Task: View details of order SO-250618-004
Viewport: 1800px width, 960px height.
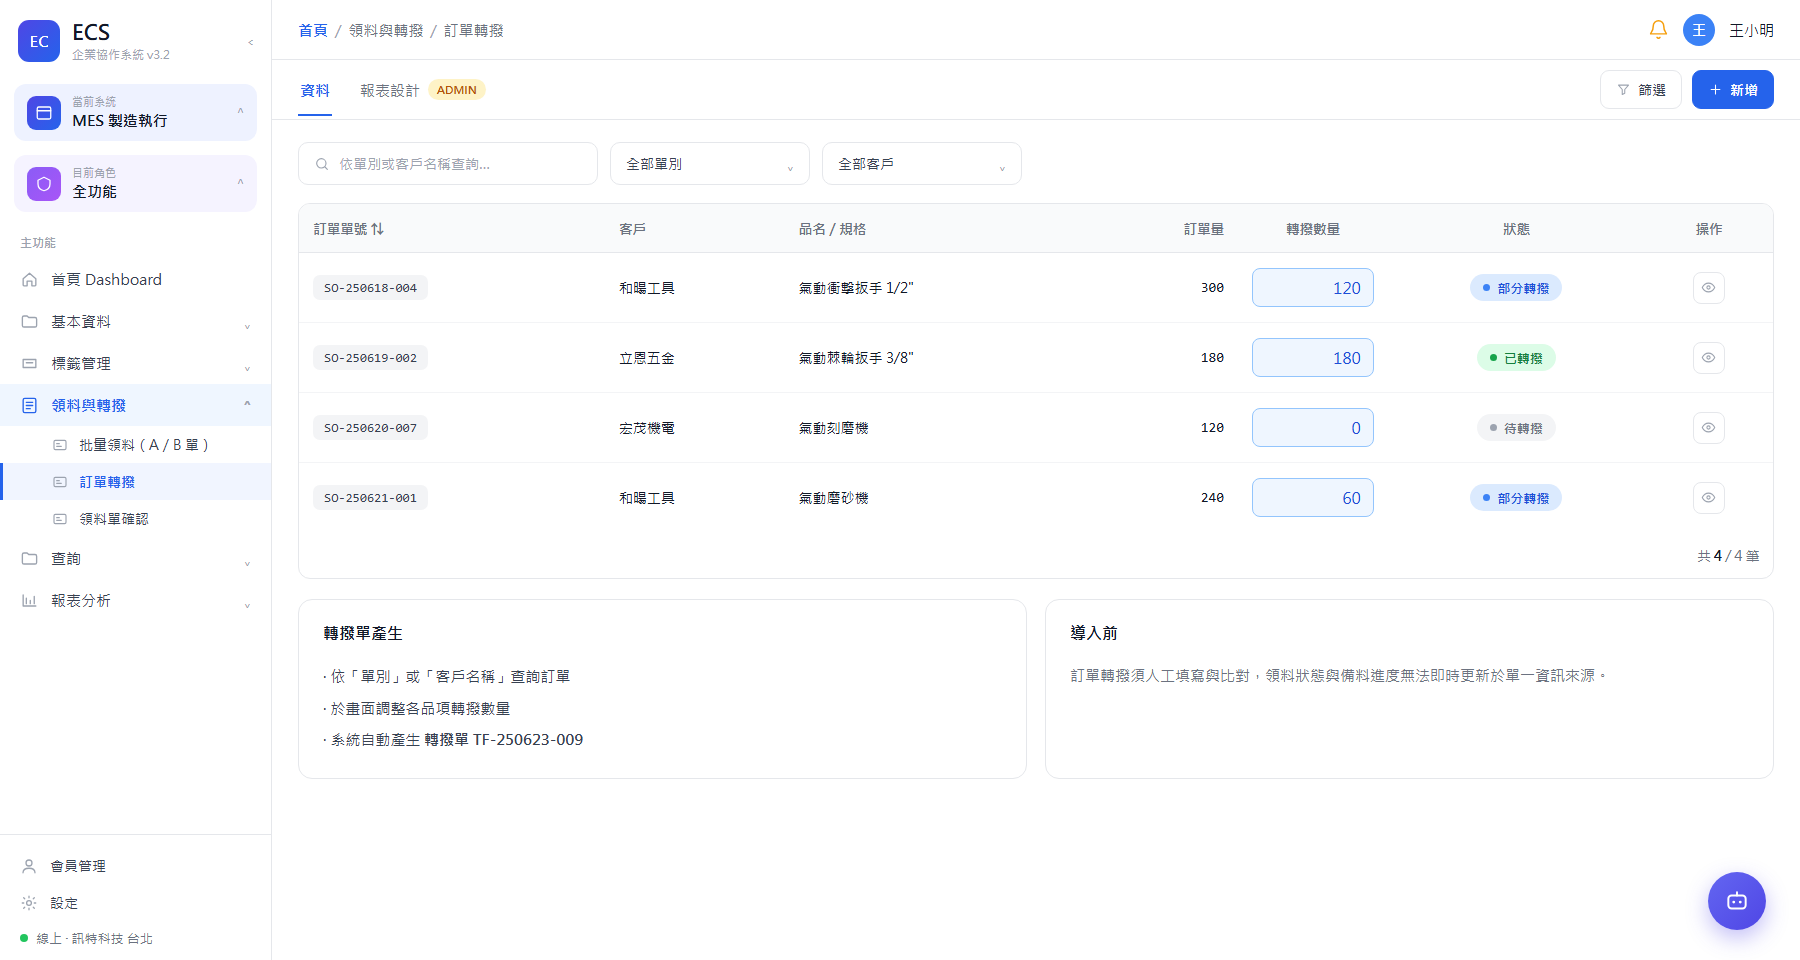Action: [1709, 288]
